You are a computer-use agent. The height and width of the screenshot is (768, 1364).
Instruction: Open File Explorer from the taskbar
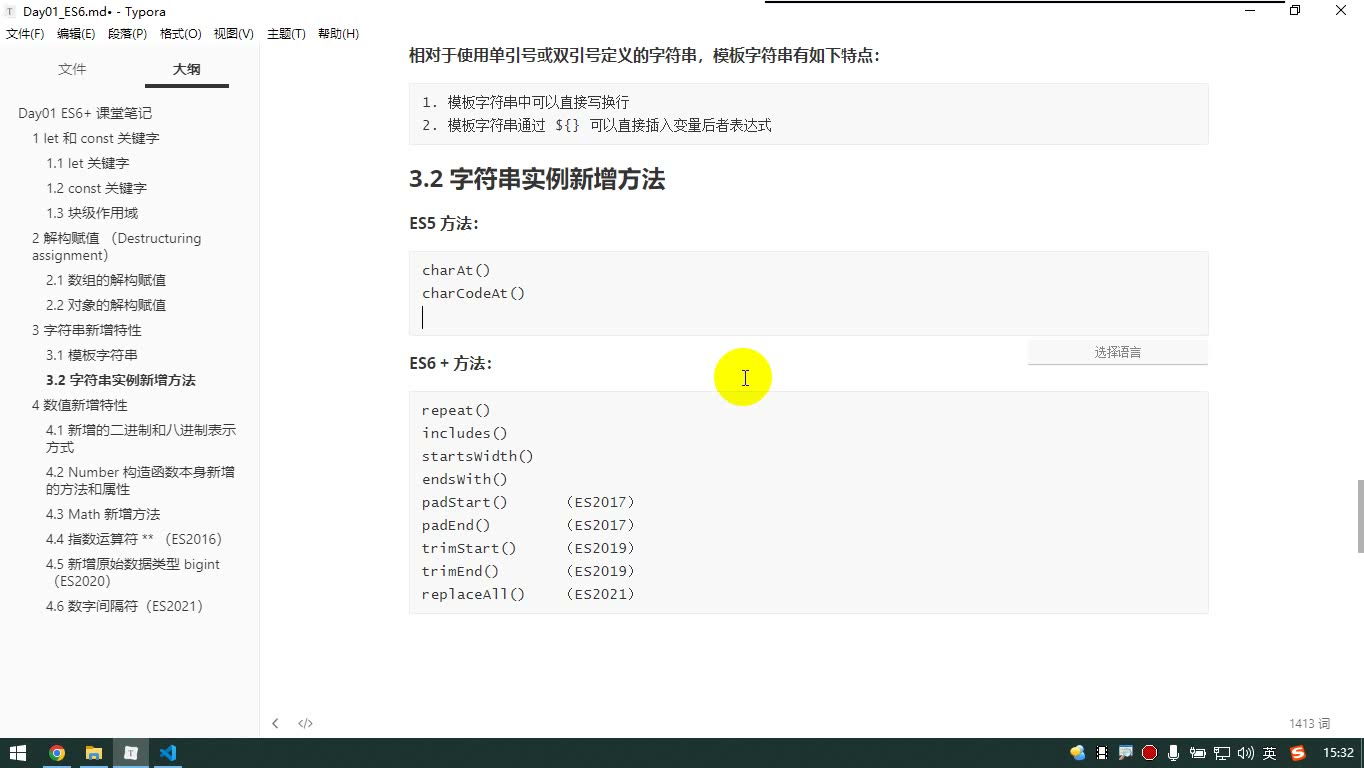(94, 753)
